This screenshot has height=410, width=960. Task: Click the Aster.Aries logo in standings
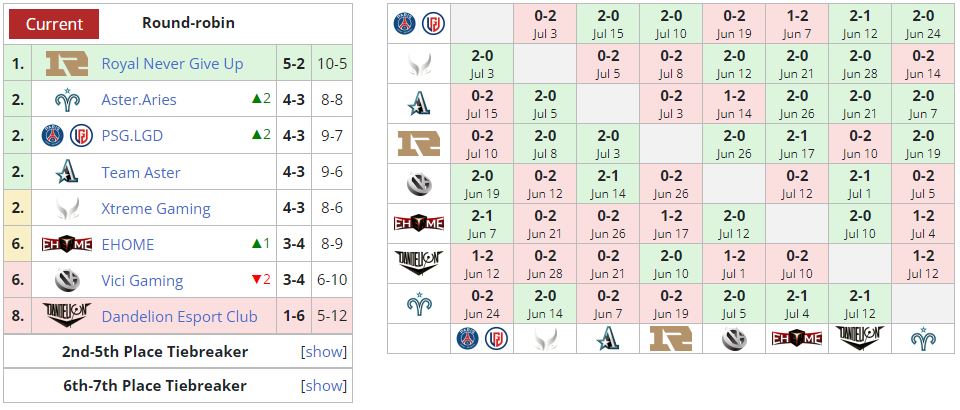coord(67,100)
